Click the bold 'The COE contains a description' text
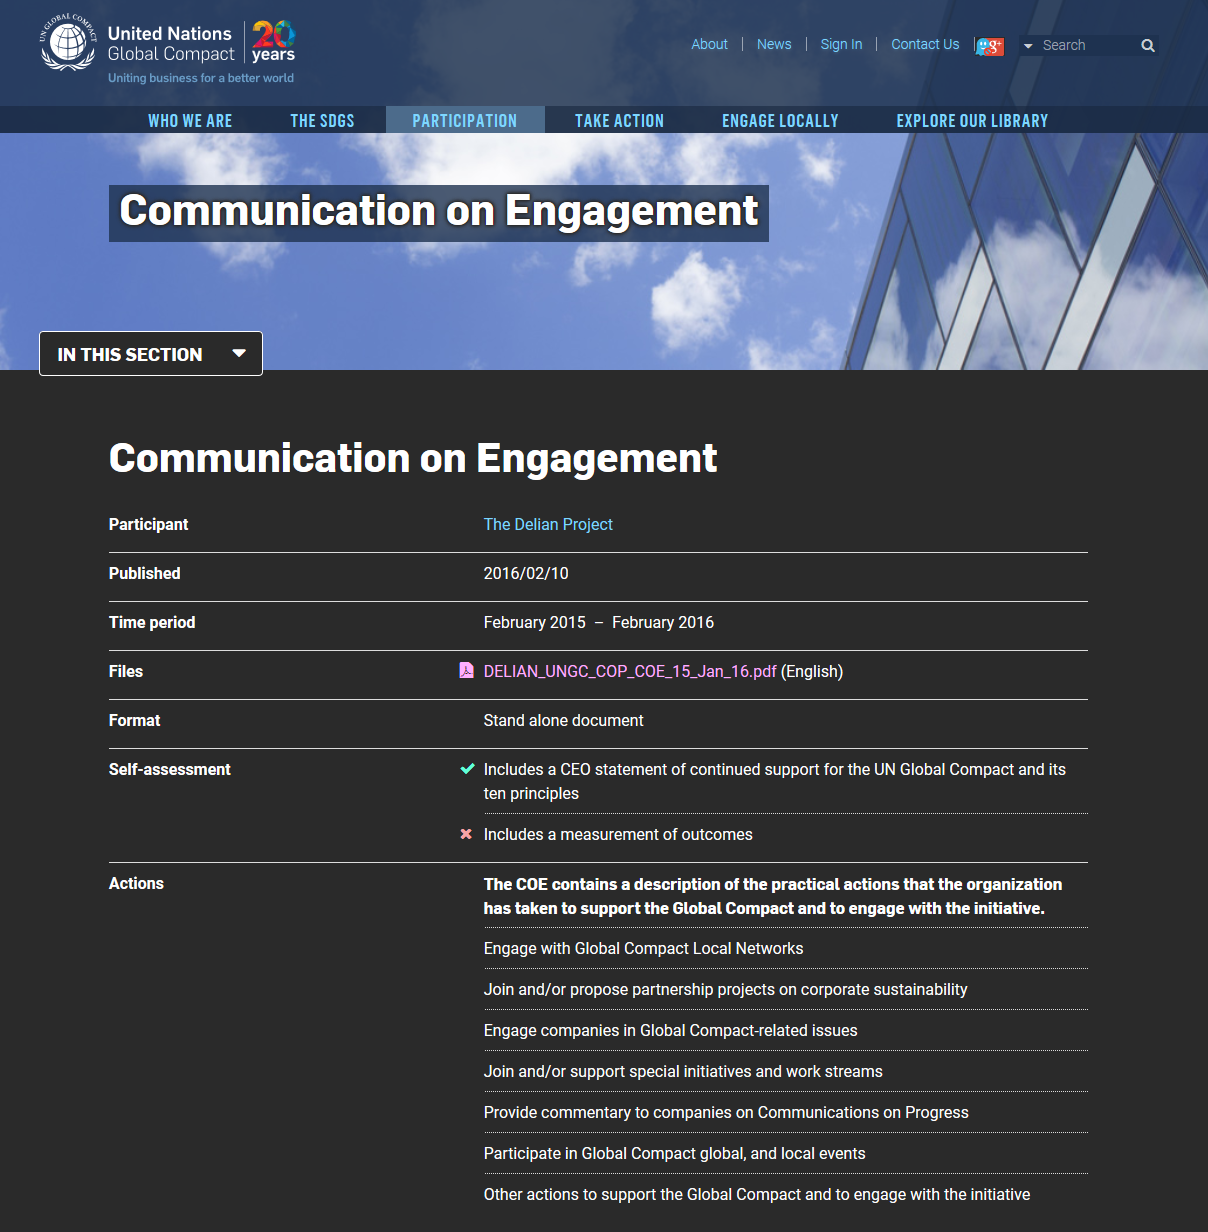Viewport: 1208px width, 1232px height. click(x=773, y=896)
